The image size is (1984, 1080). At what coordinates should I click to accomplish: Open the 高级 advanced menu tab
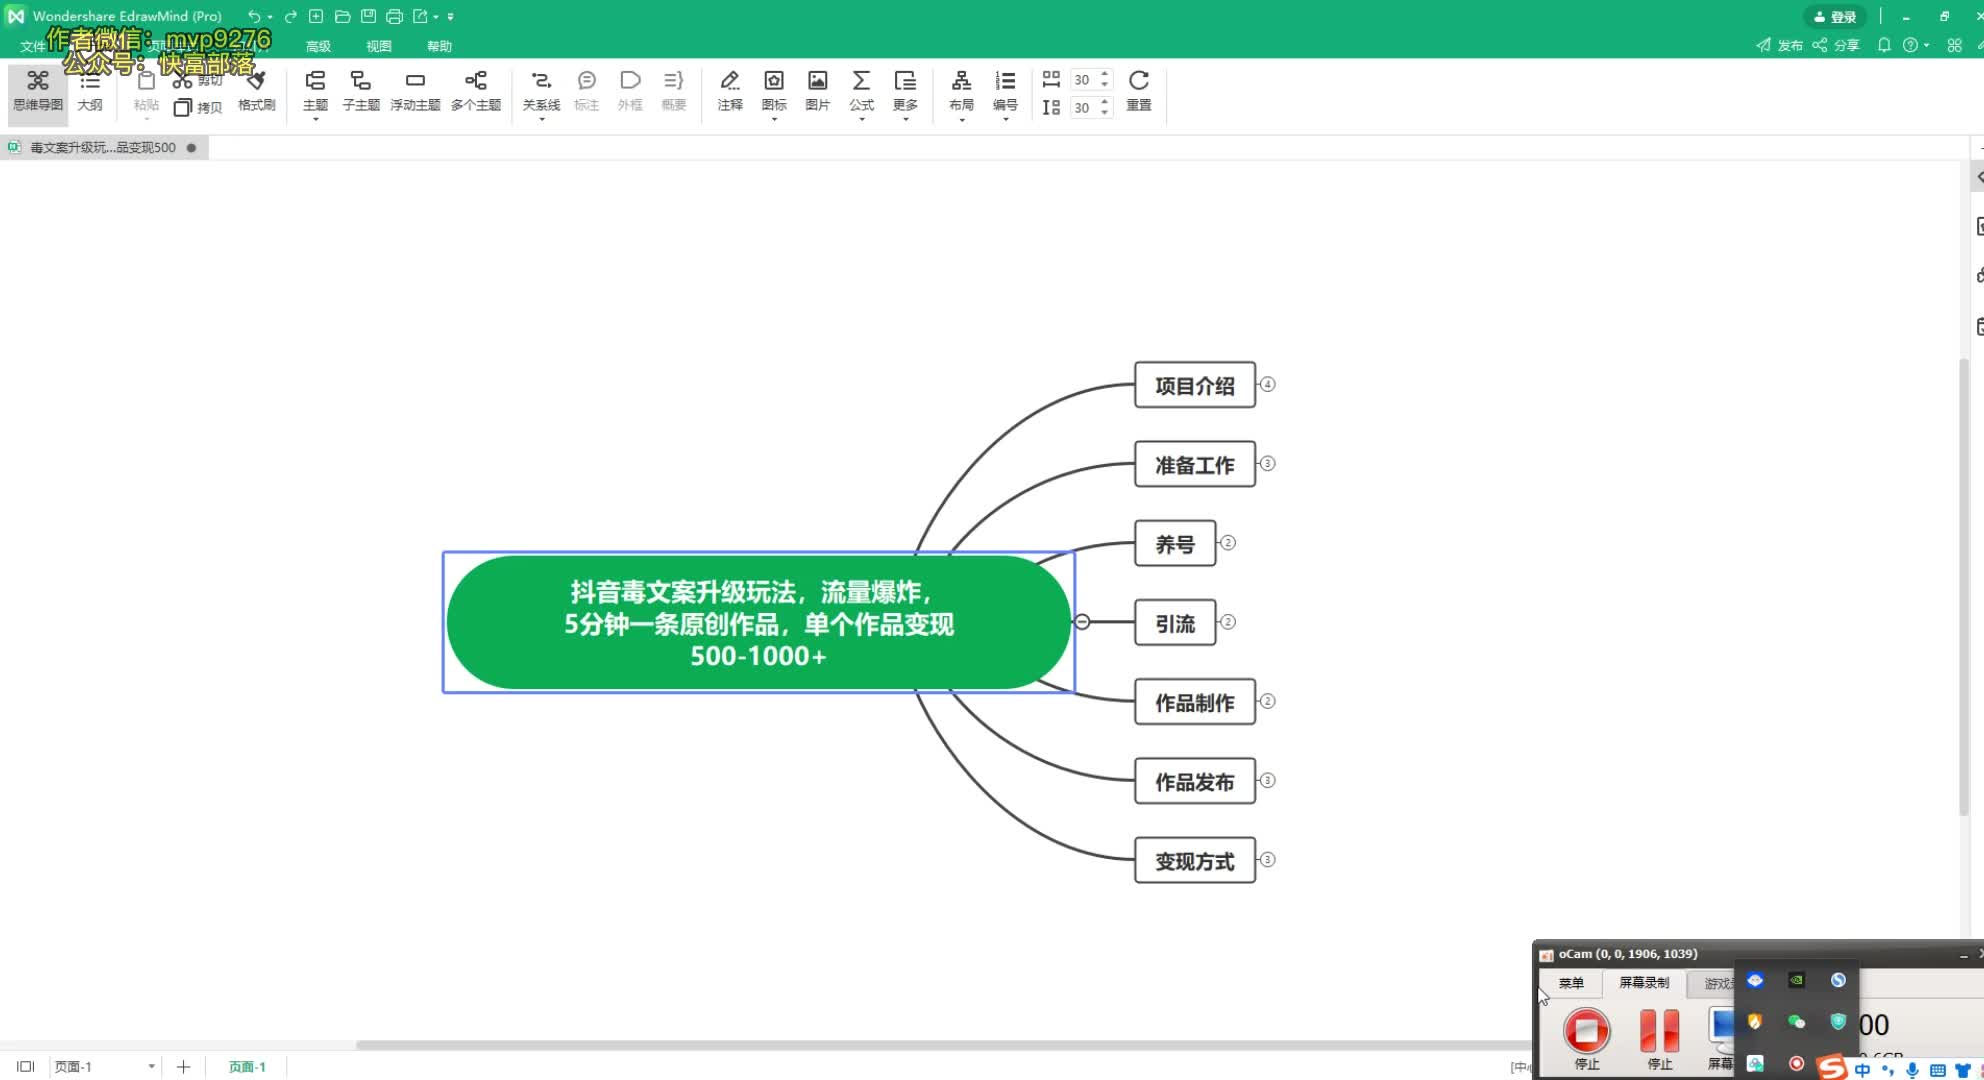click(318, 46)
